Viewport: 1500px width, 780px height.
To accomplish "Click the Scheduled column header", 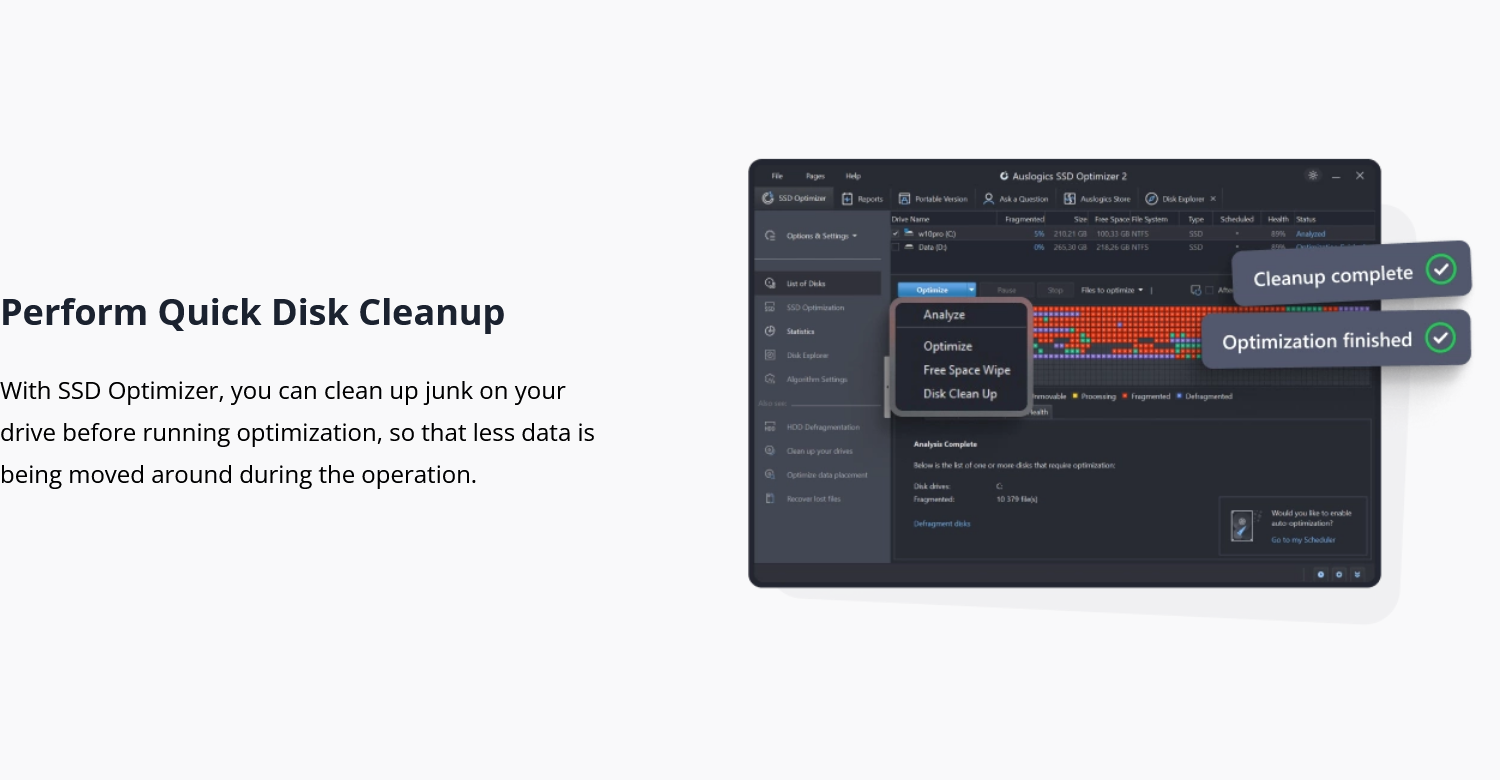I will (x=1237, y=219).
